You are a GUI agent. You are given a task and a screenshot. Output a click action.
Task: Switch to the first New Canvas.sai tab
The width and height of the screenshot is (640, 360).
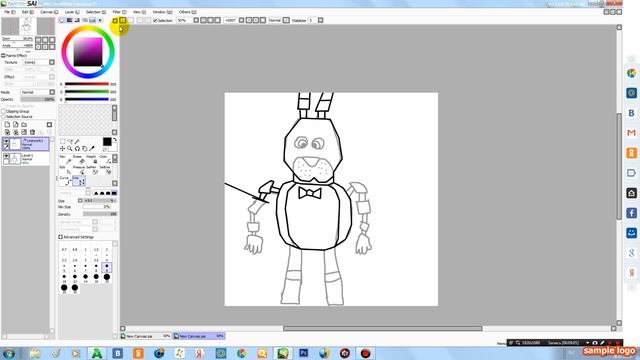[x=146, y=336]
